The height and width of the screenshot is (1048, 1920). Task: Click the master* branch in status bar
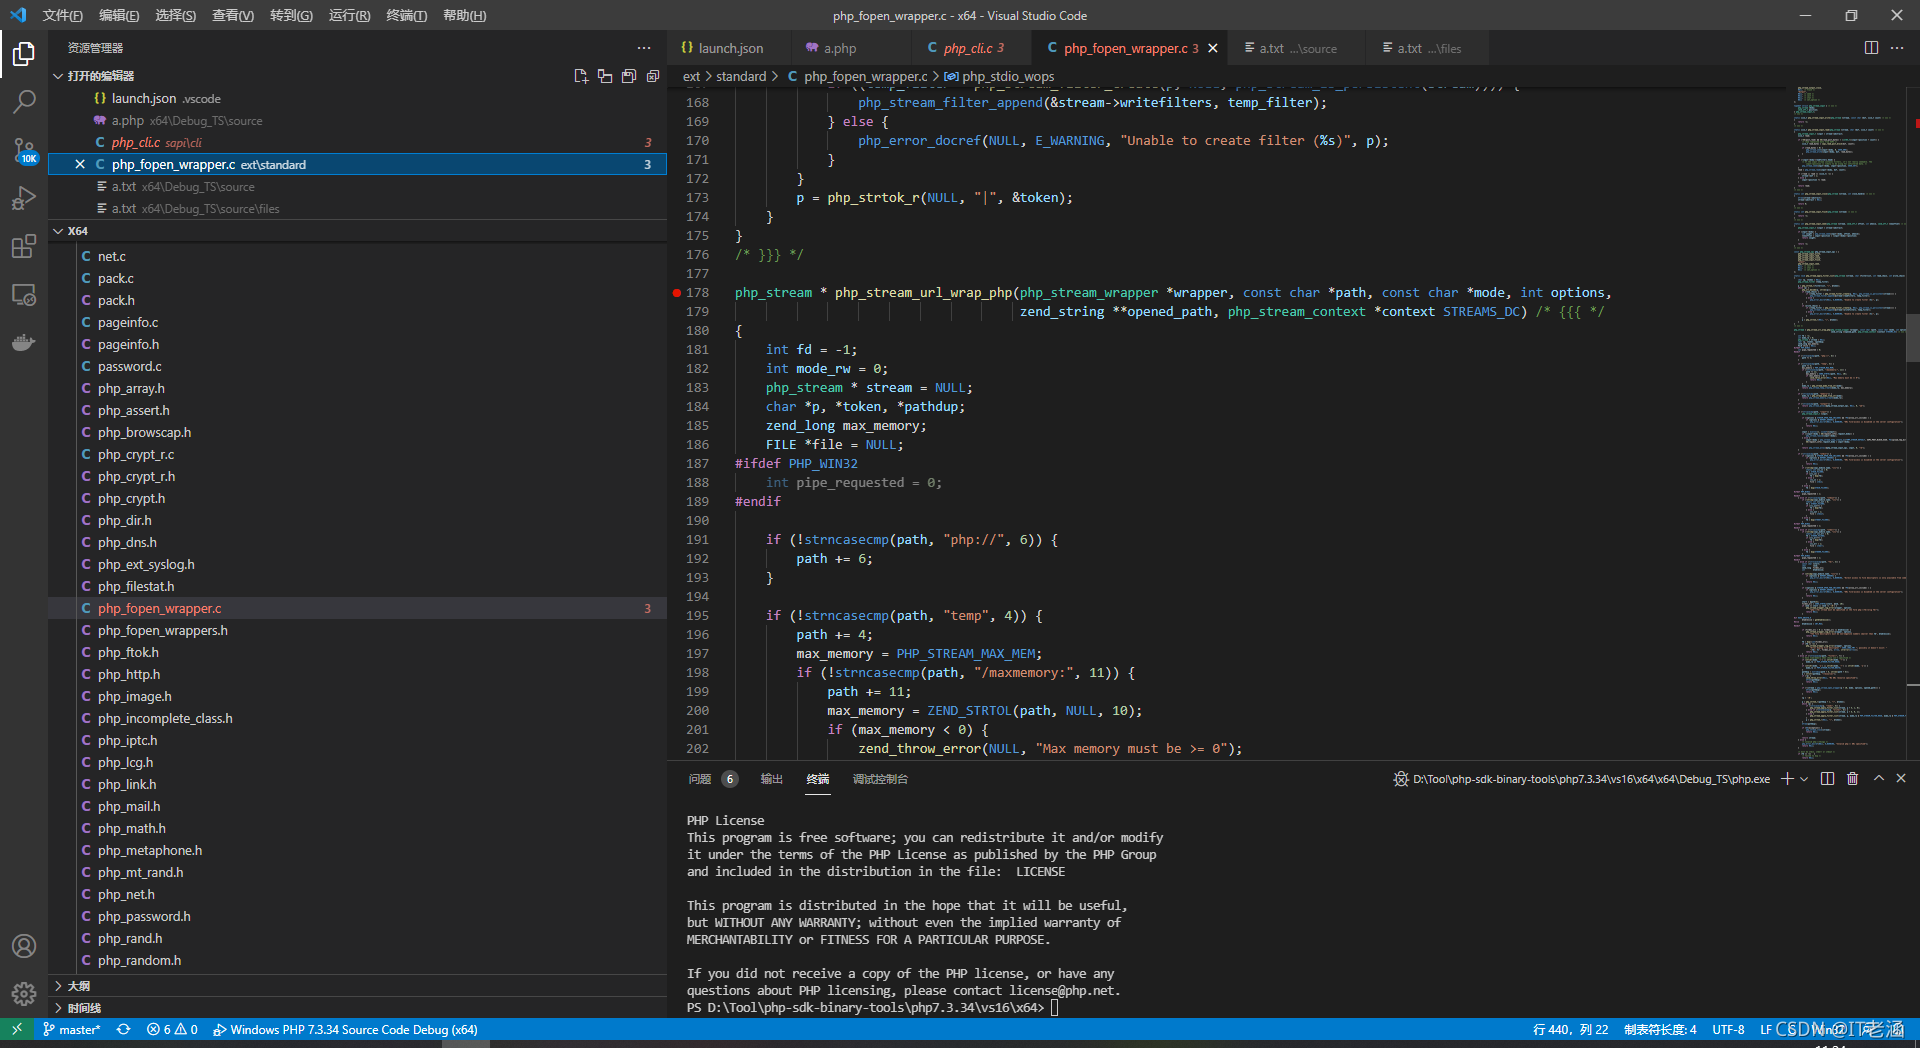point(72,1030)
